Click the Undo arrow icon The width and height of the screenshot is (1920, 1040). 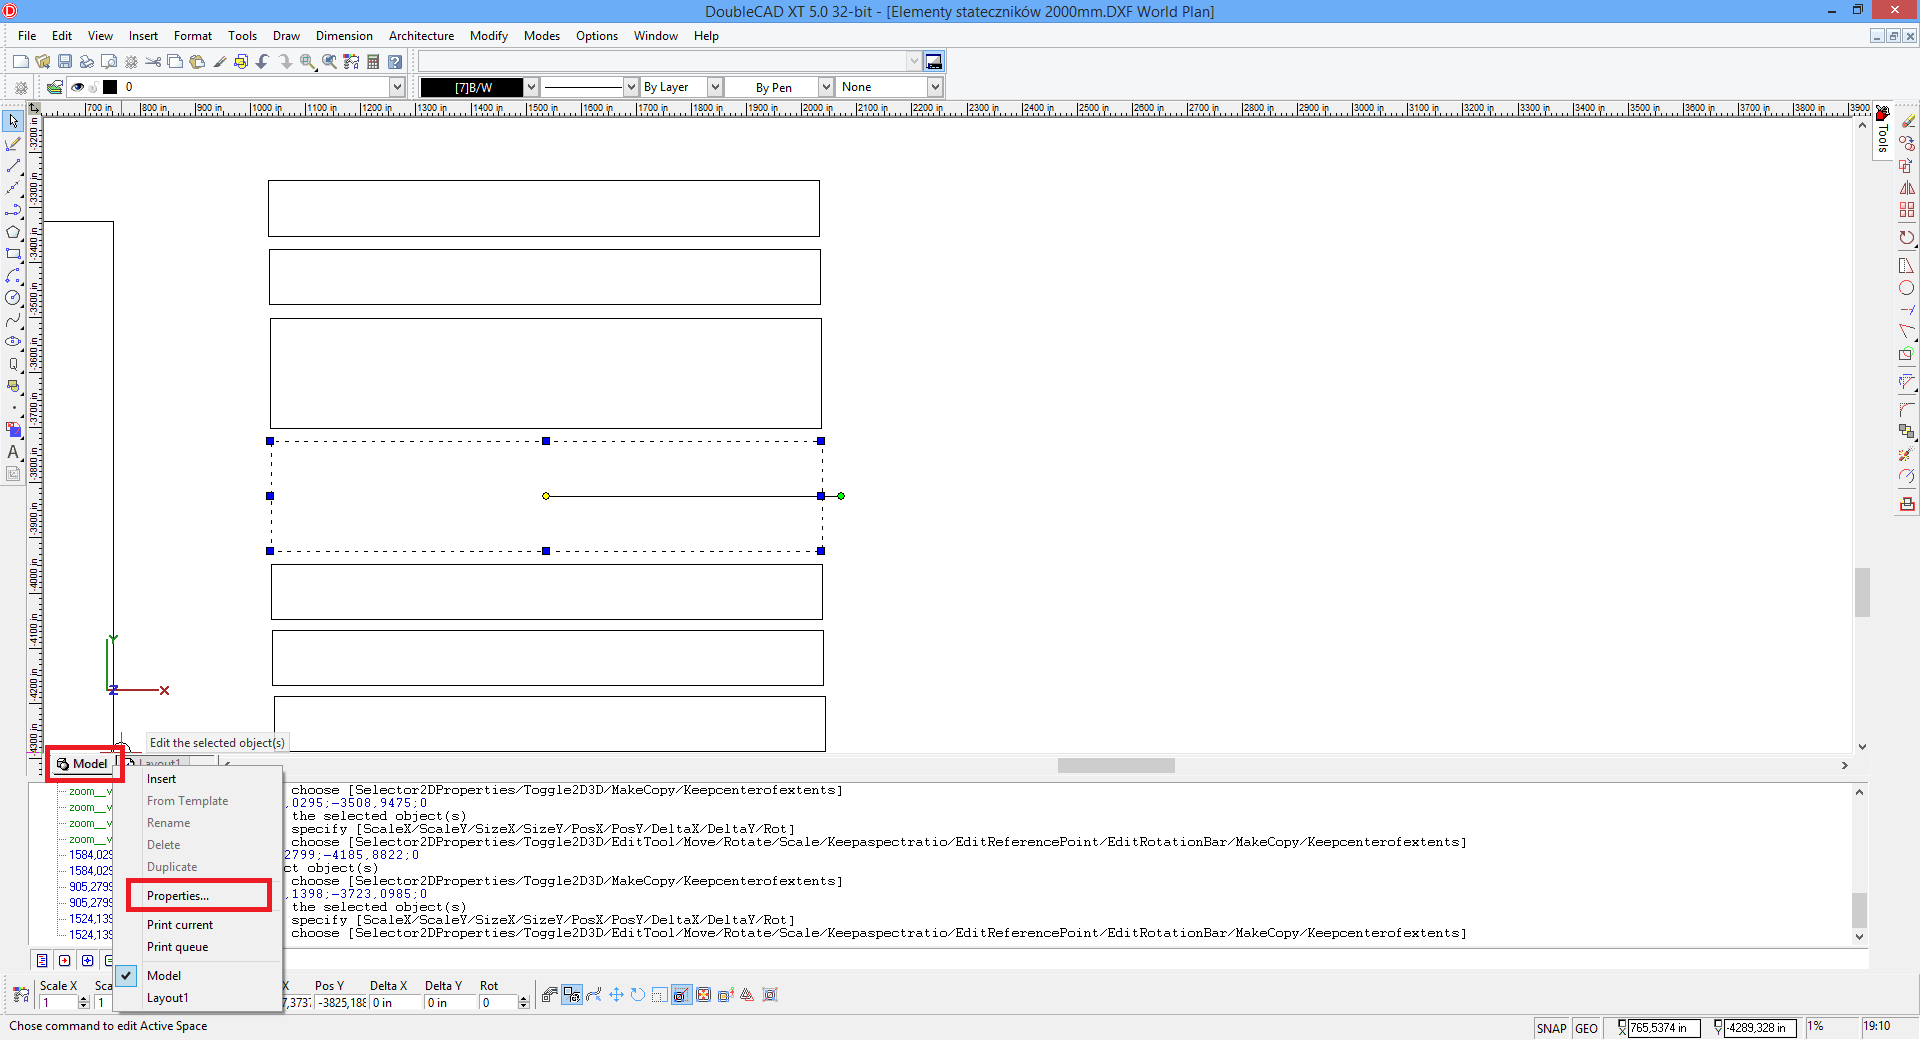point(263,62)
